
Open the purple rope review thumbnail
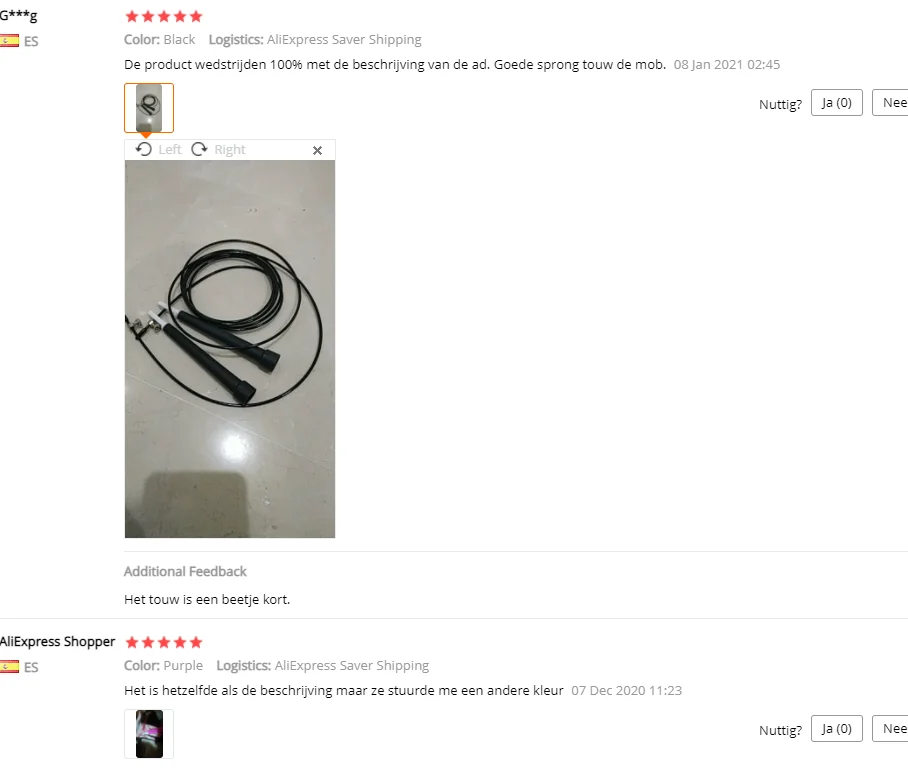149,734
